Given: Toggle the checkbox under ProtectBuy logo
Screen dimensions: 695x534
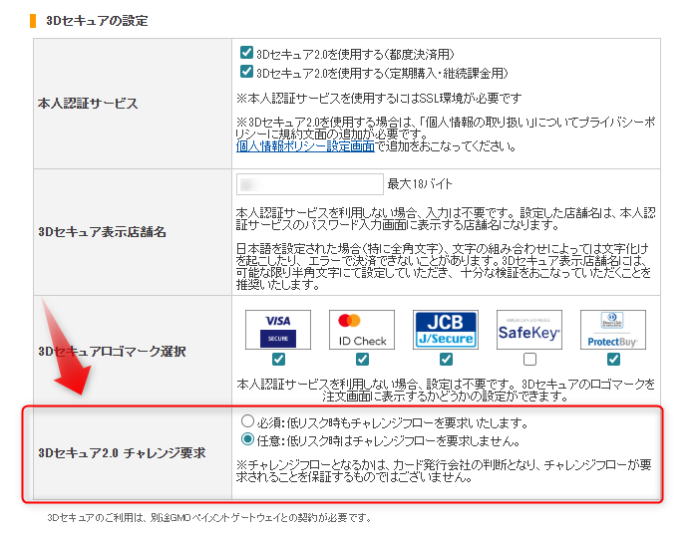Looking at the screenshot, I should pyautogui.click(x=612, y=360).
